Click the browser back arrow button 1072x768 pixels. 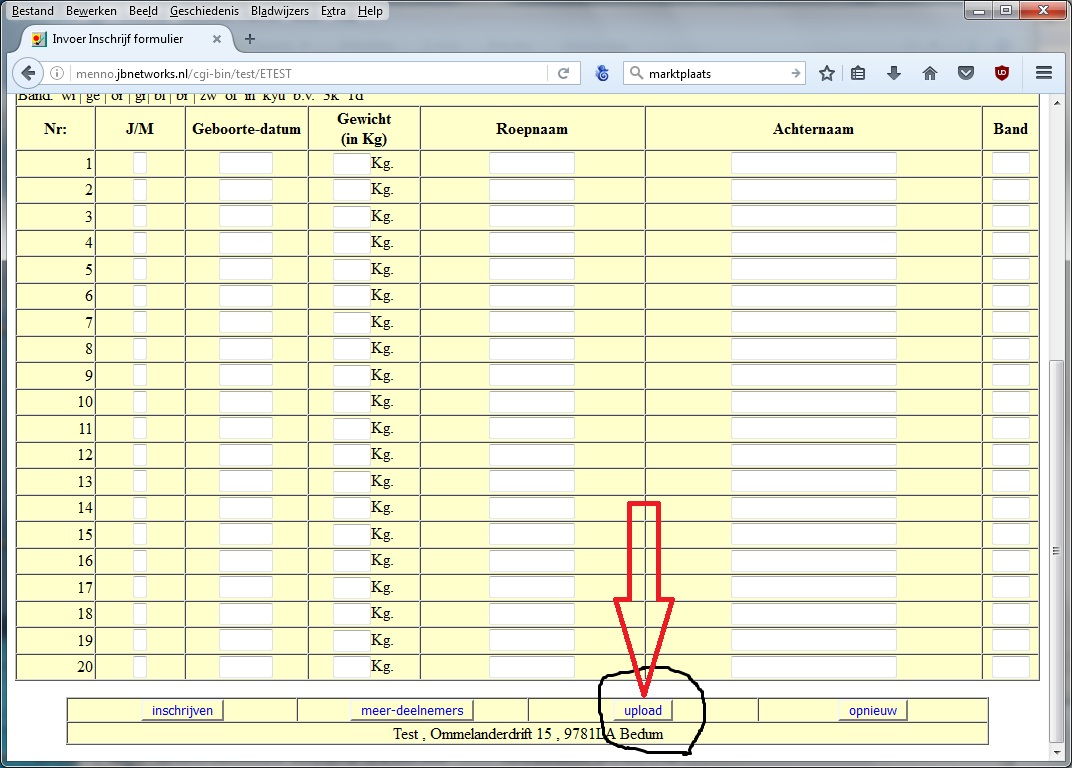pyautogui.click(x=27, y=73)
